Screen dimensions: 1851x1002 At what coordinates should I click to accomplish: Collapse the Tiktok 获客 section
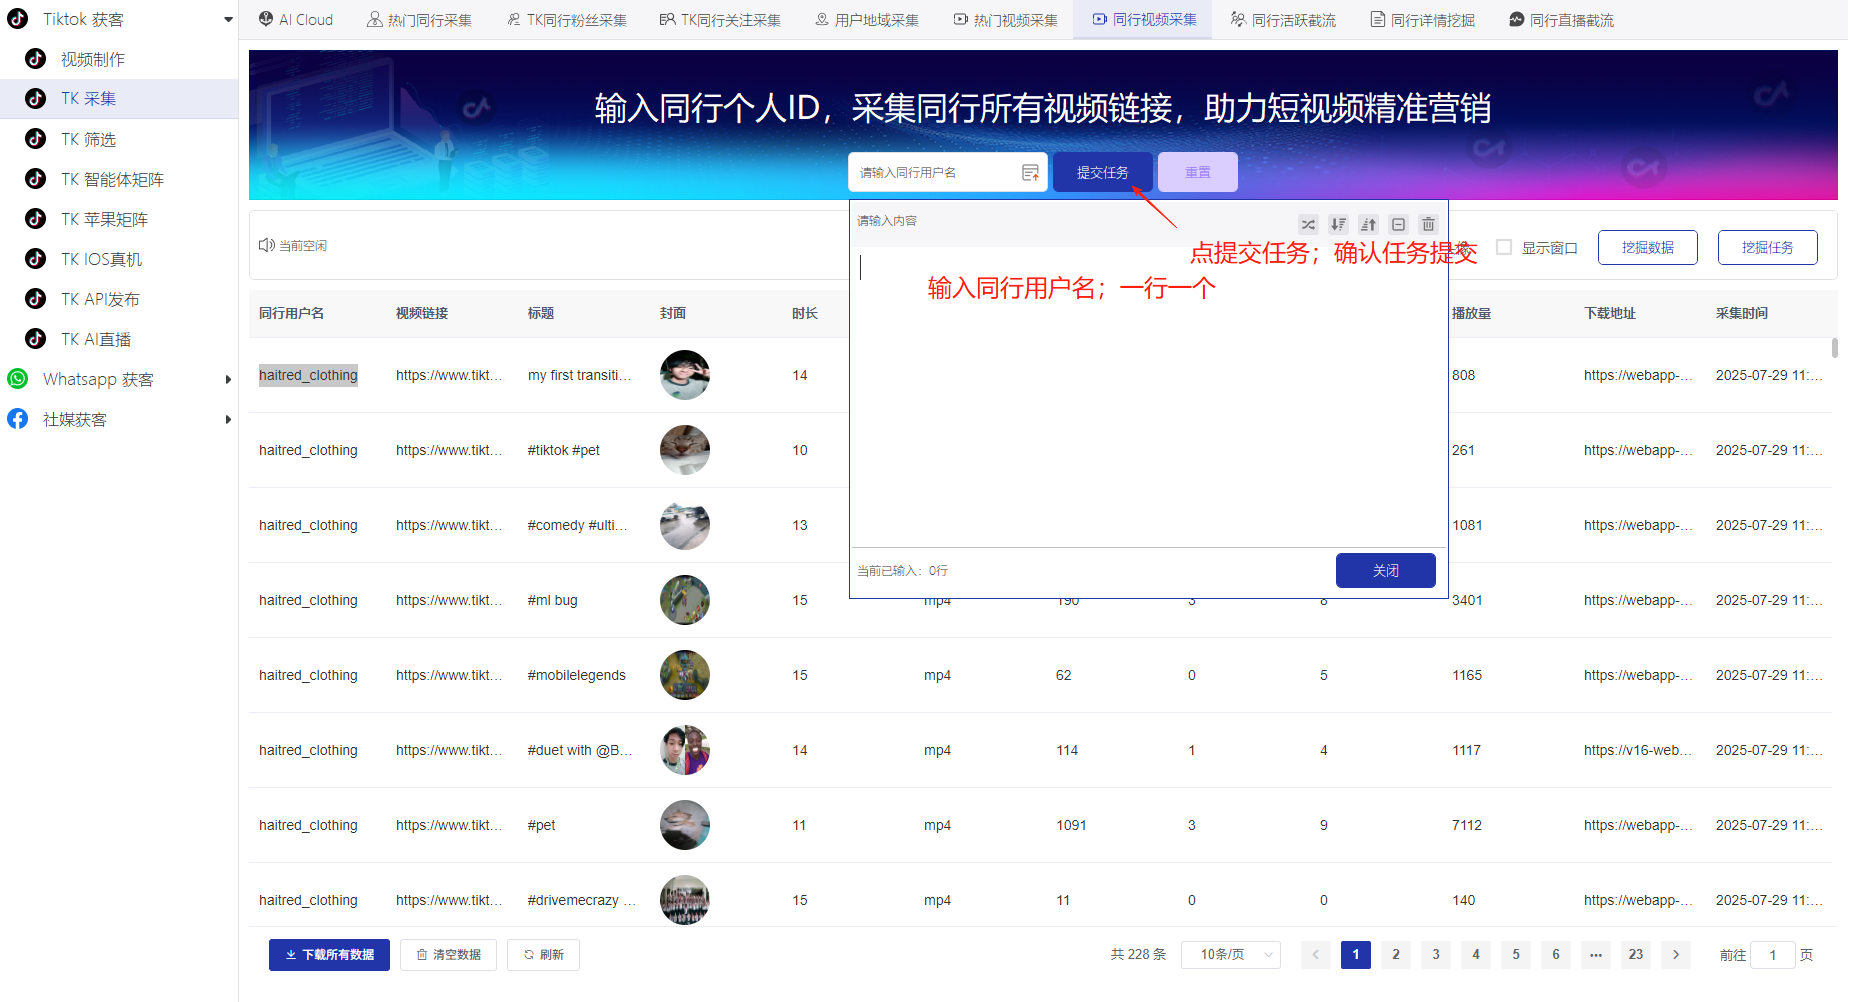[x=228, y=18]
